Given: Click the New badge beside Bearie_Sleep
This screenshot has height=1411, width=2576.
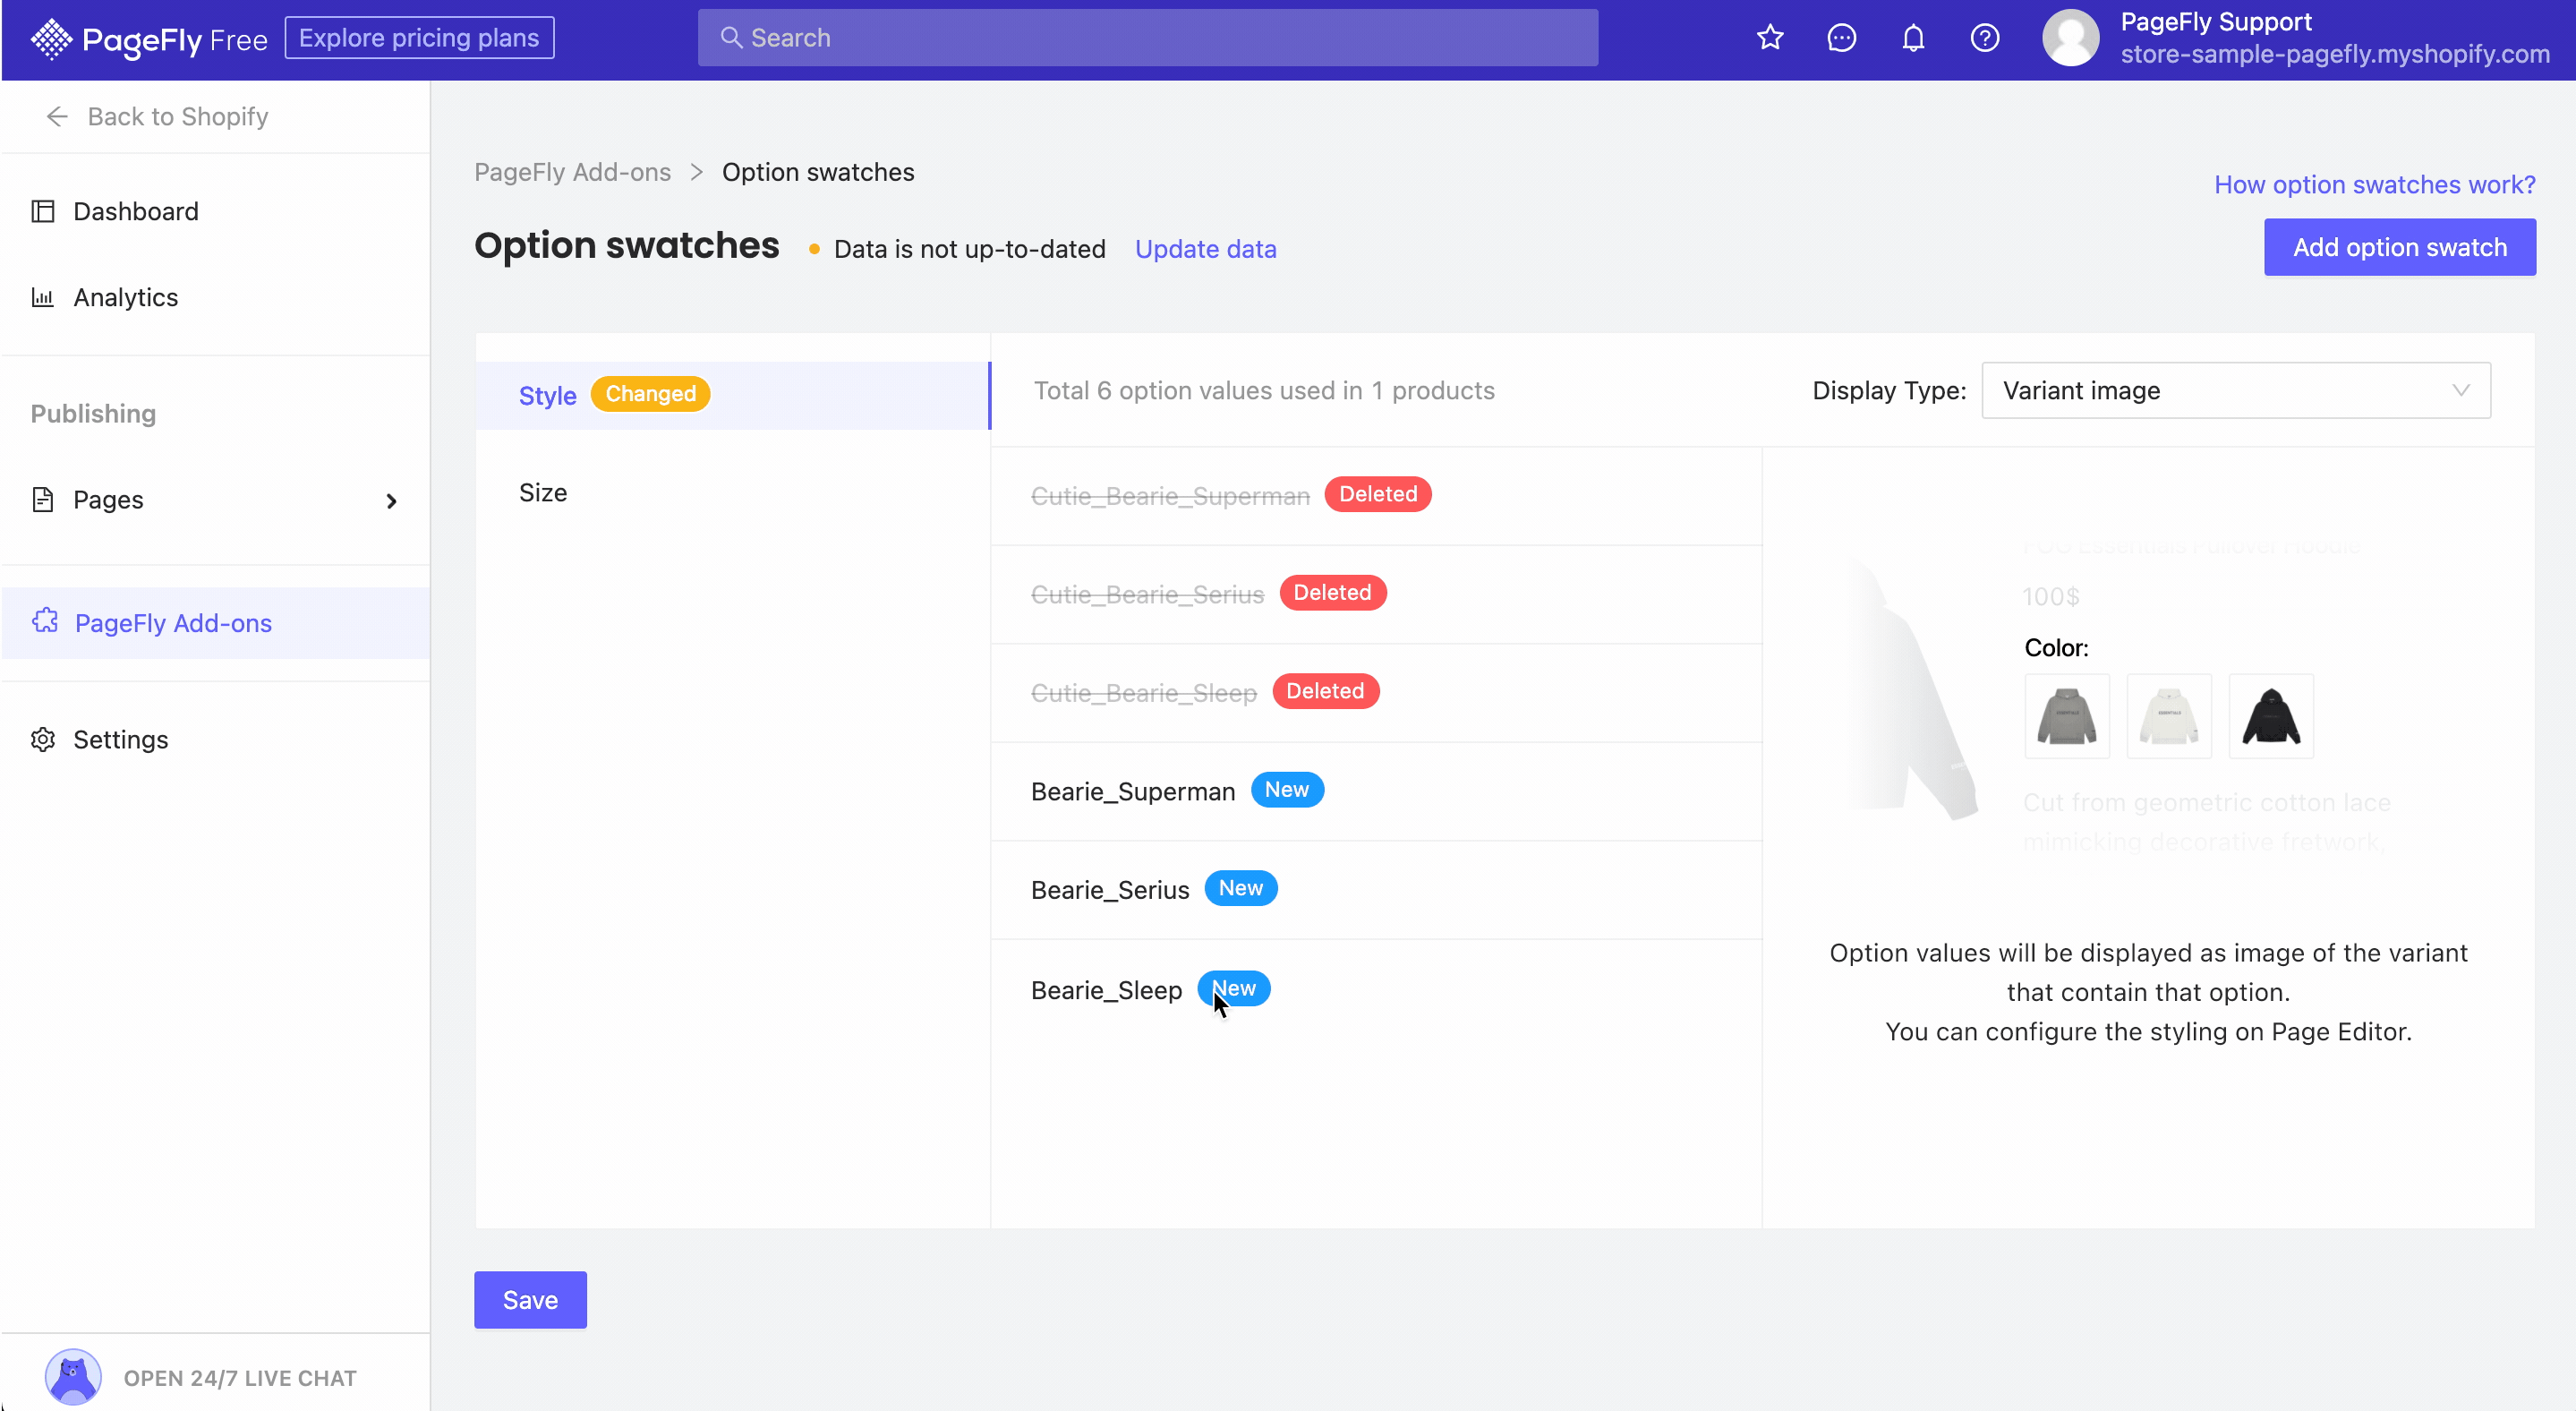Looking at the screenshot, I should coord(1233,988).
